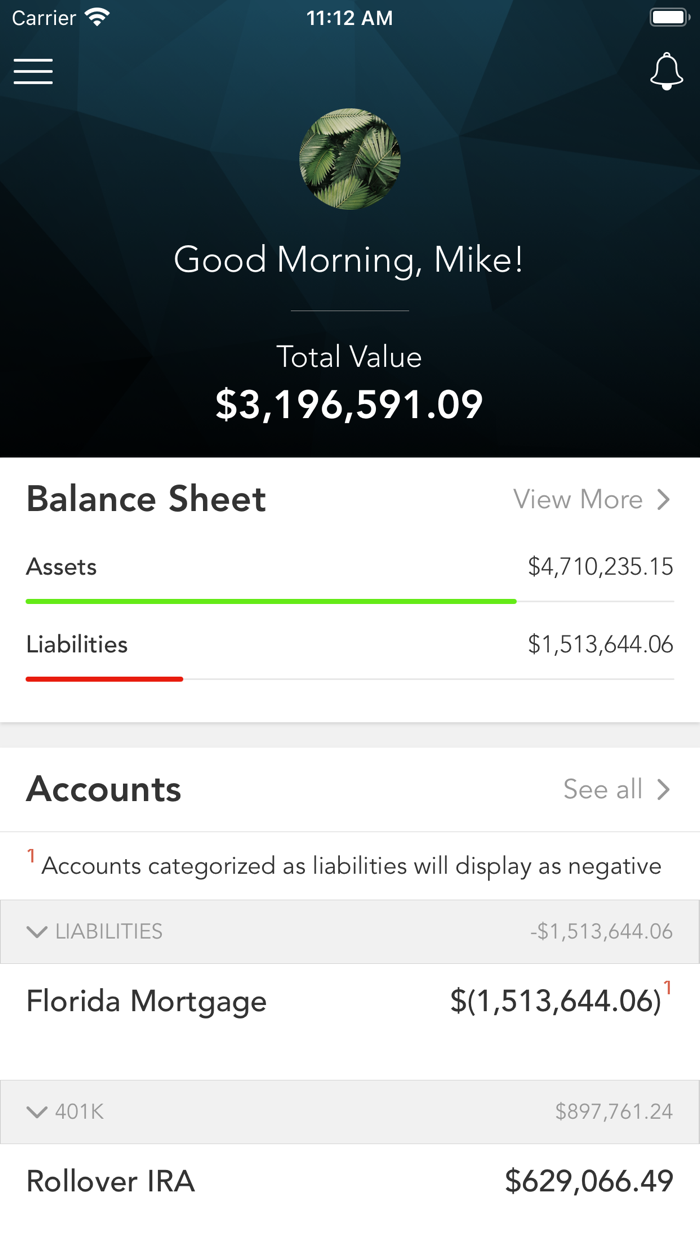Screen dimensions: 700x1244
Task: Collapse the 401K accounts section
Action: click(37, 1112)
